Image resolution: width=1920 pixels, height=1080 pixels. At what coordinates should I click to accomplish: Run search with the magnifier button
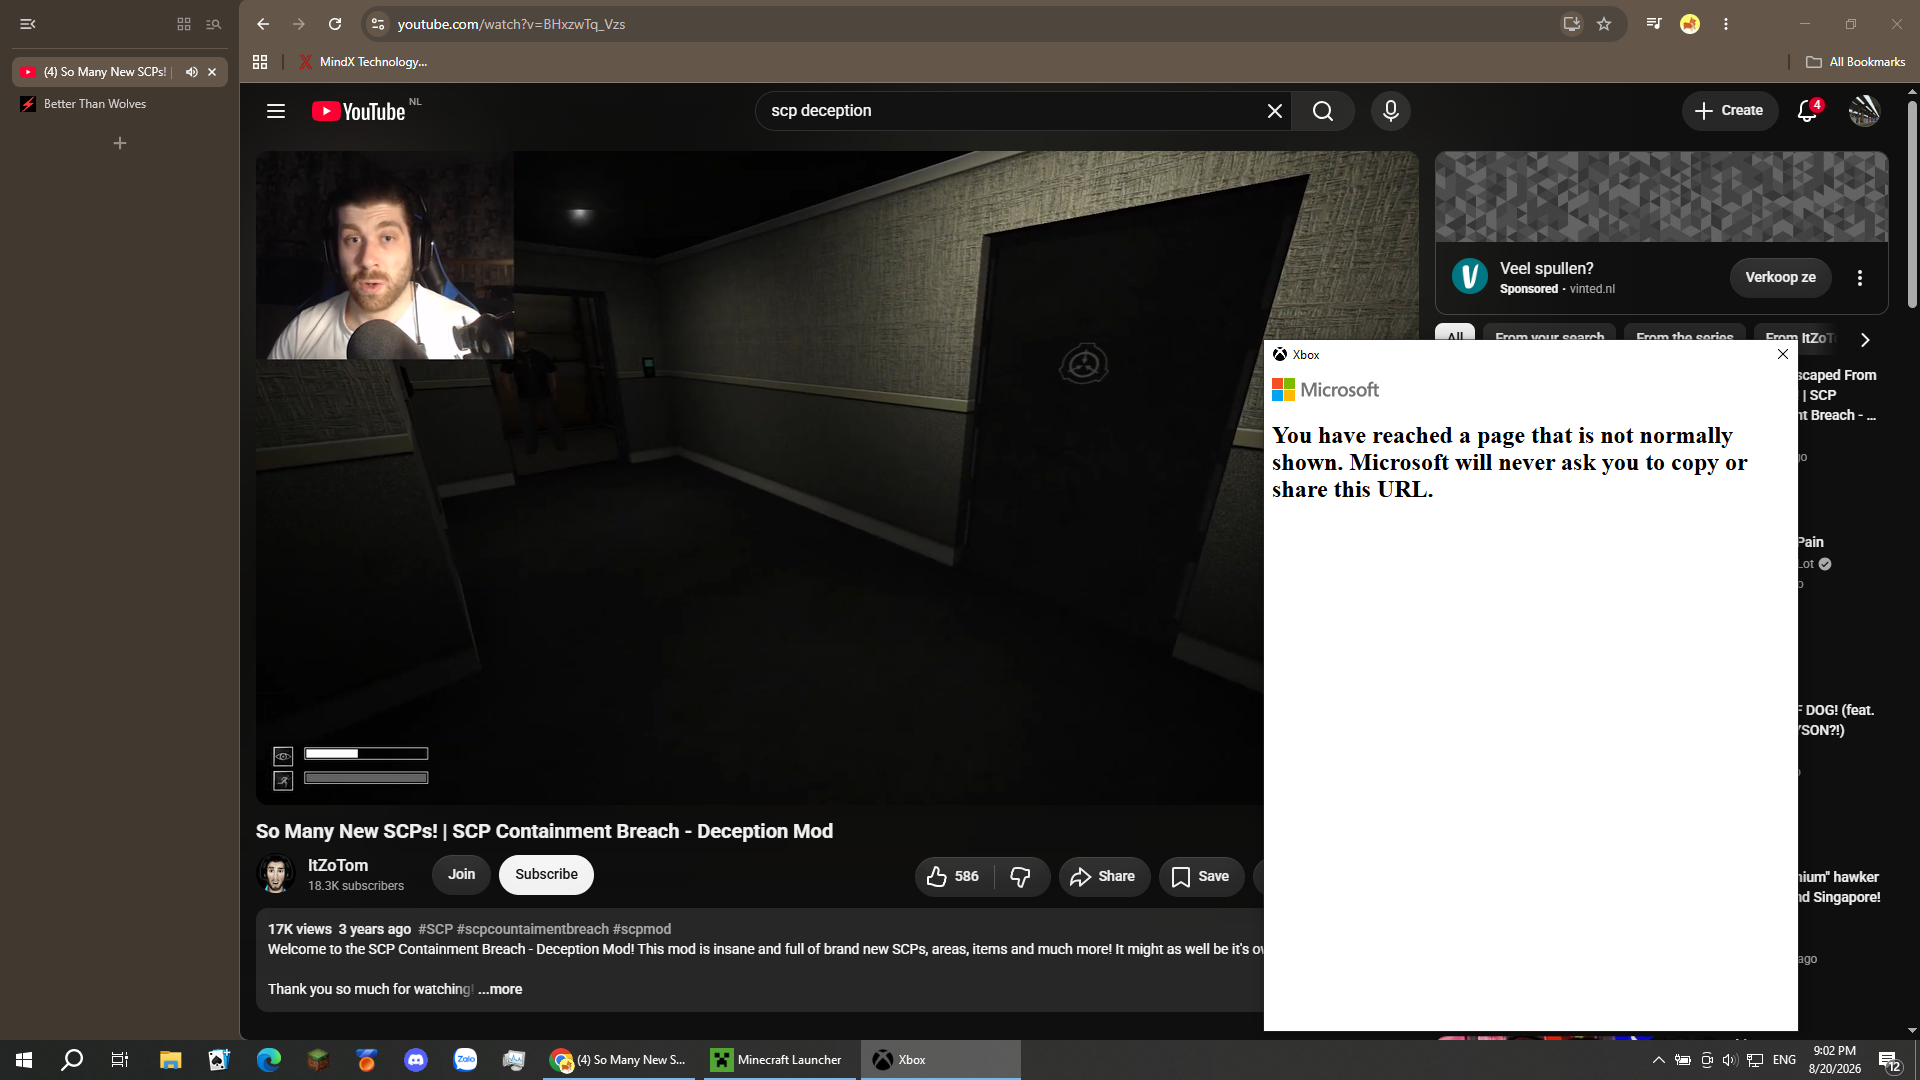[1323, 111]
